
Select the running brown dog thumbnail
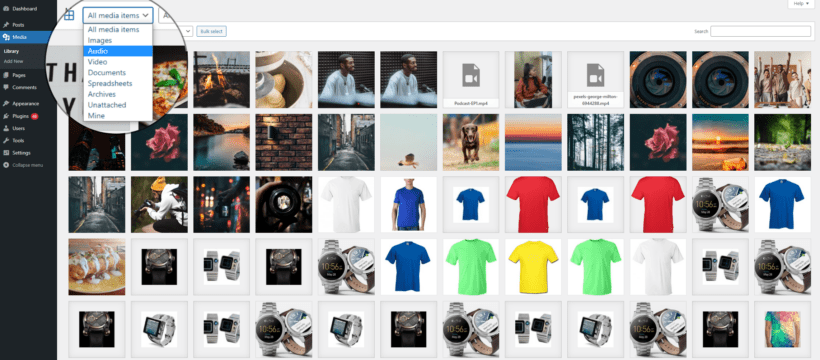point(471,142)
